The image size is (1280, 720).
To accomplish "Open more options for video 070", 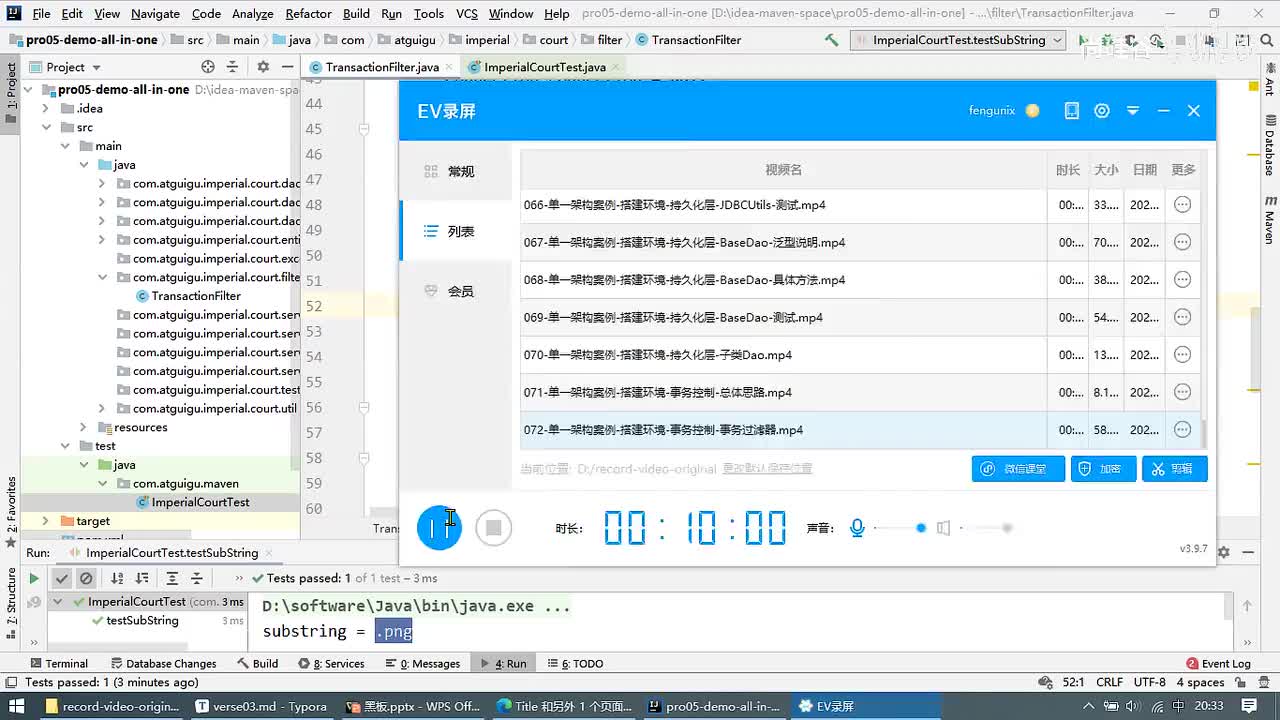I will 1182,355.
